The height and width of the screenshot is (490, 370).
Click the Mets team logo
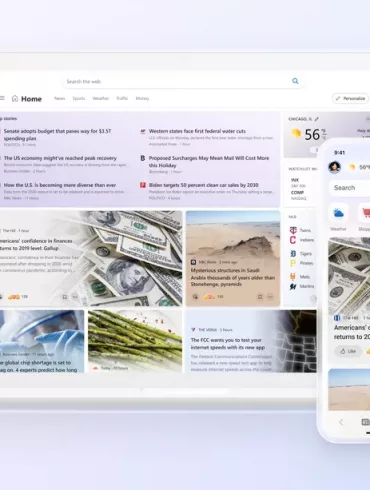pyautogui.click(x=293, y=277)
